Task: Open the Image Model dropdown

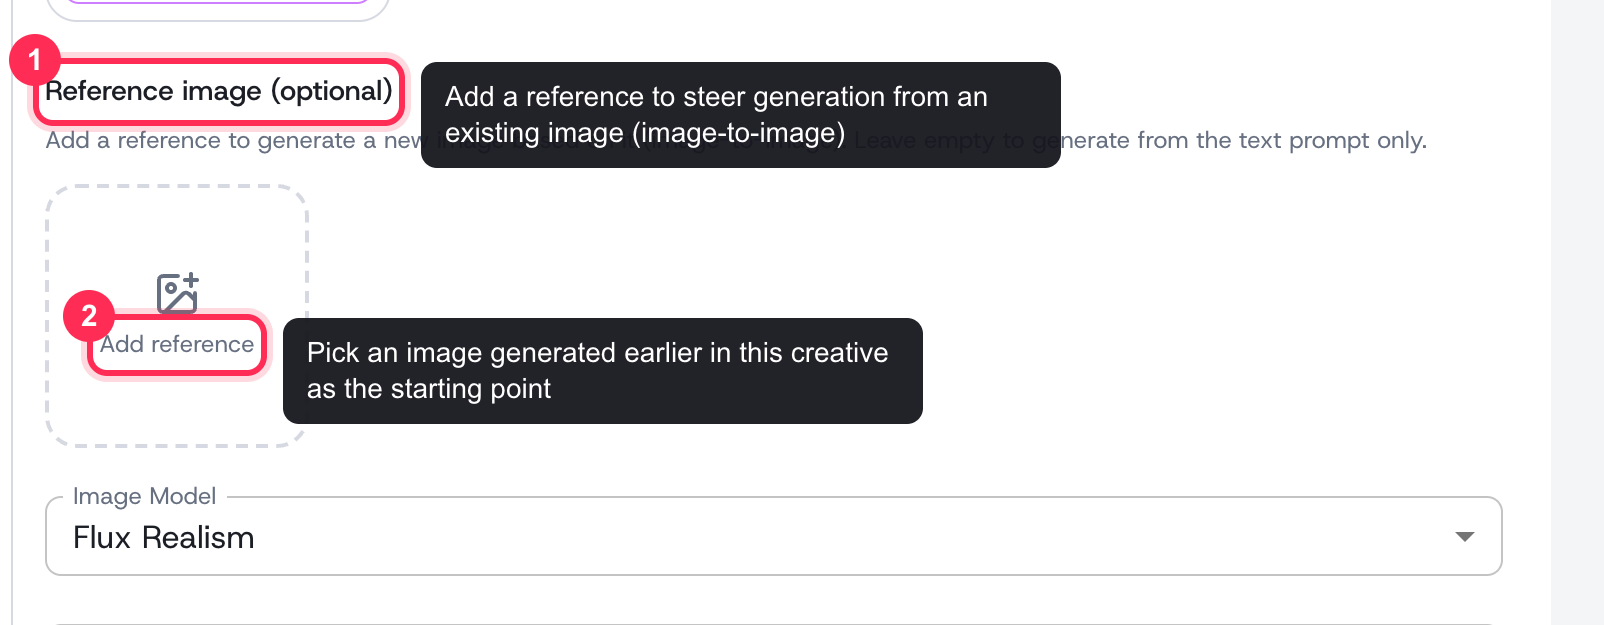Action: [x=773, y=537]
